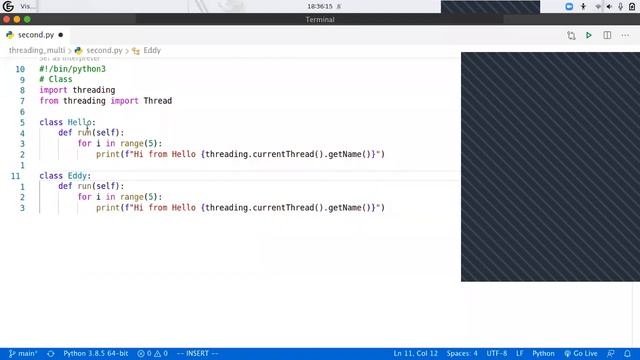Open the threading_multi breadcrumb folder
640x360 pixels.
pyautogui.click(x=37, y=50)
